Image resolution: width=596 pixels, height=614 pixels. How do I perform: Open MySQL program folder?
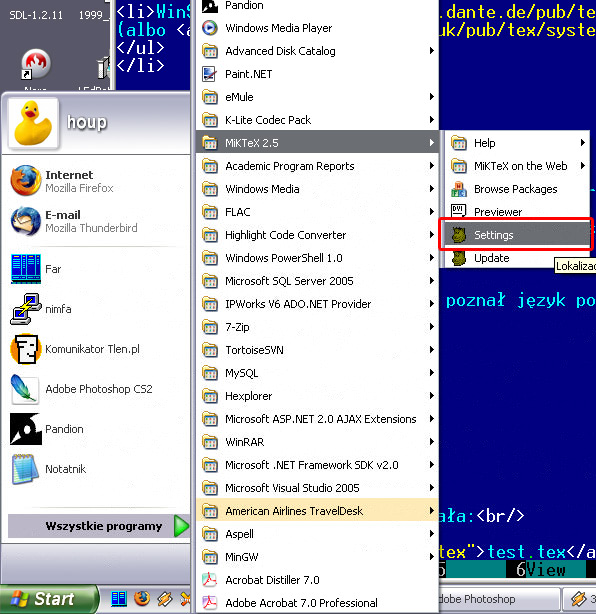pyautogui.click(x=317, y=373)
